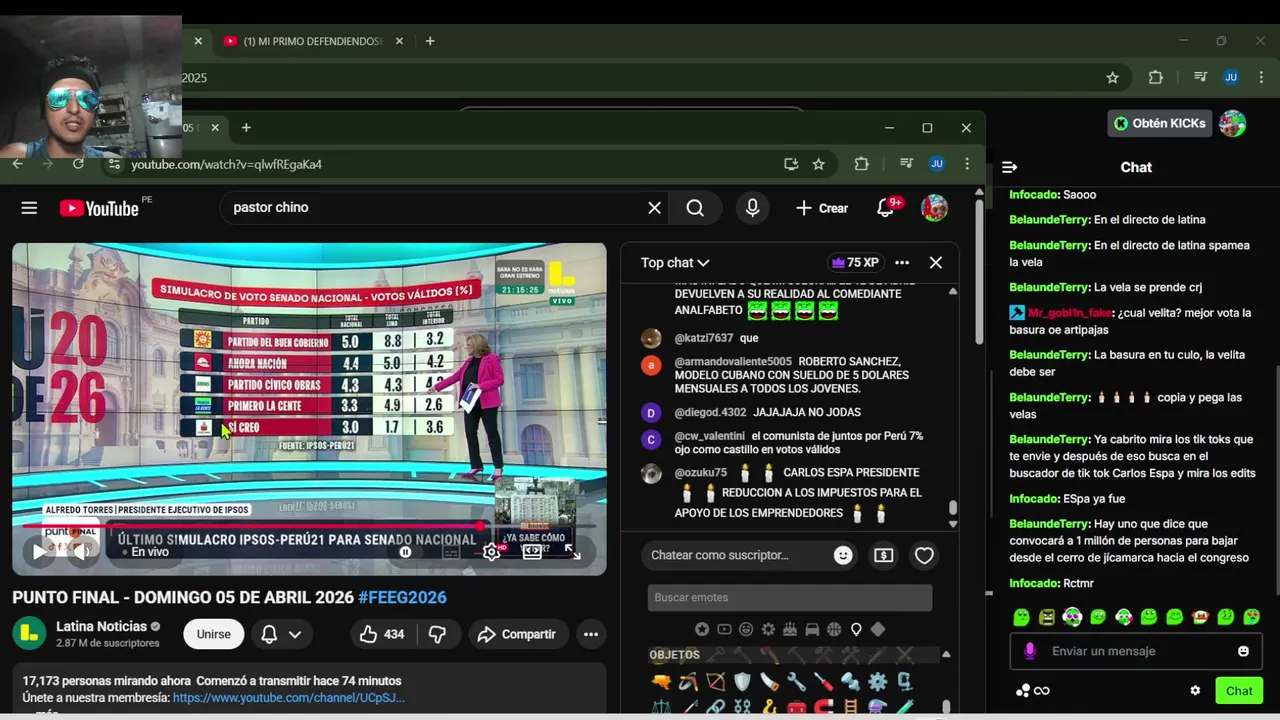The height and width of the screenshot is (720, 1280).
Task: Enter fullscreen in the video player
Action: tap(572, 551)
